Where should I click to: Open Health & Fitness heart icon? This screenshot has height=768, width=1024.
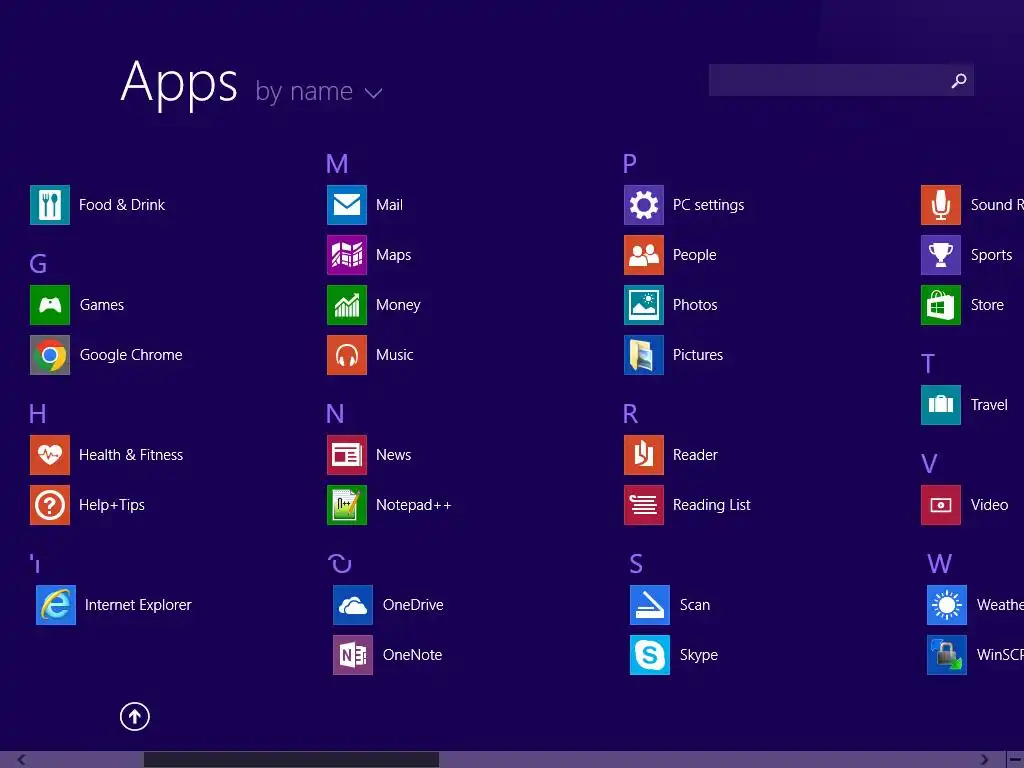point(50,455)
